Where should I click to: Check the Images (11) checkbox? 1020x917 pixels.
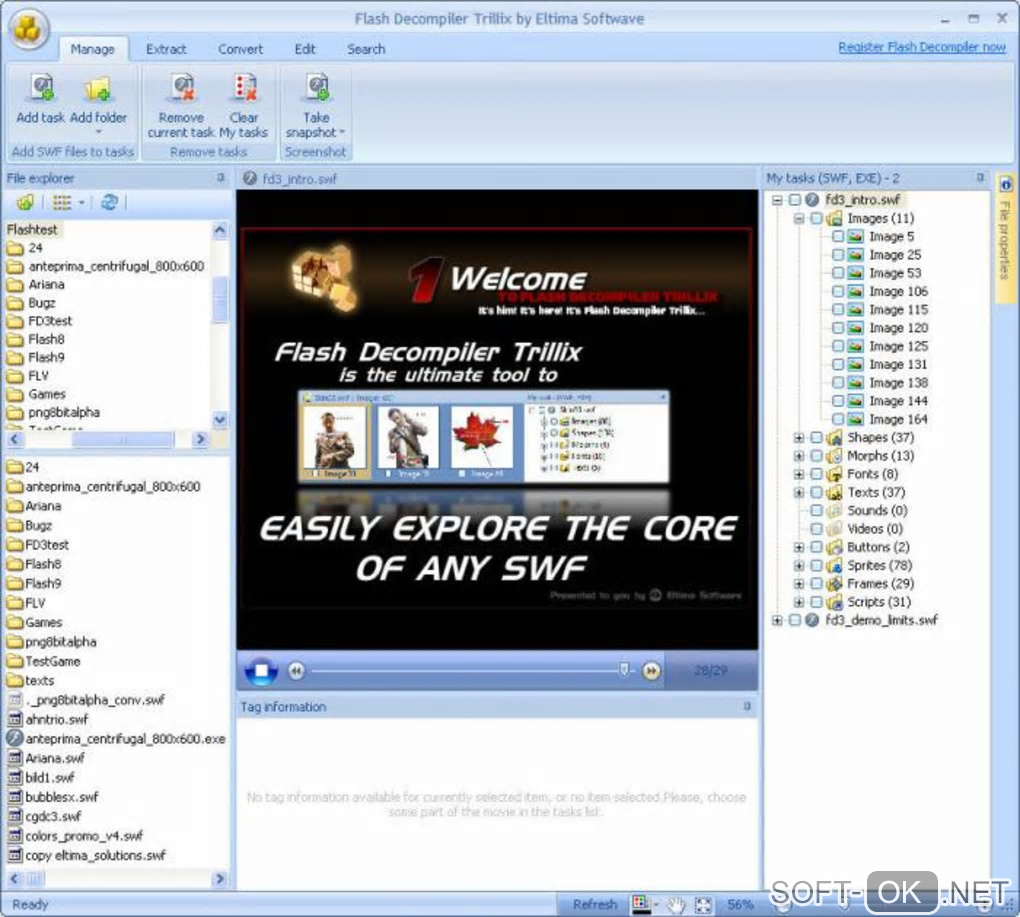(x=816, y=219)
